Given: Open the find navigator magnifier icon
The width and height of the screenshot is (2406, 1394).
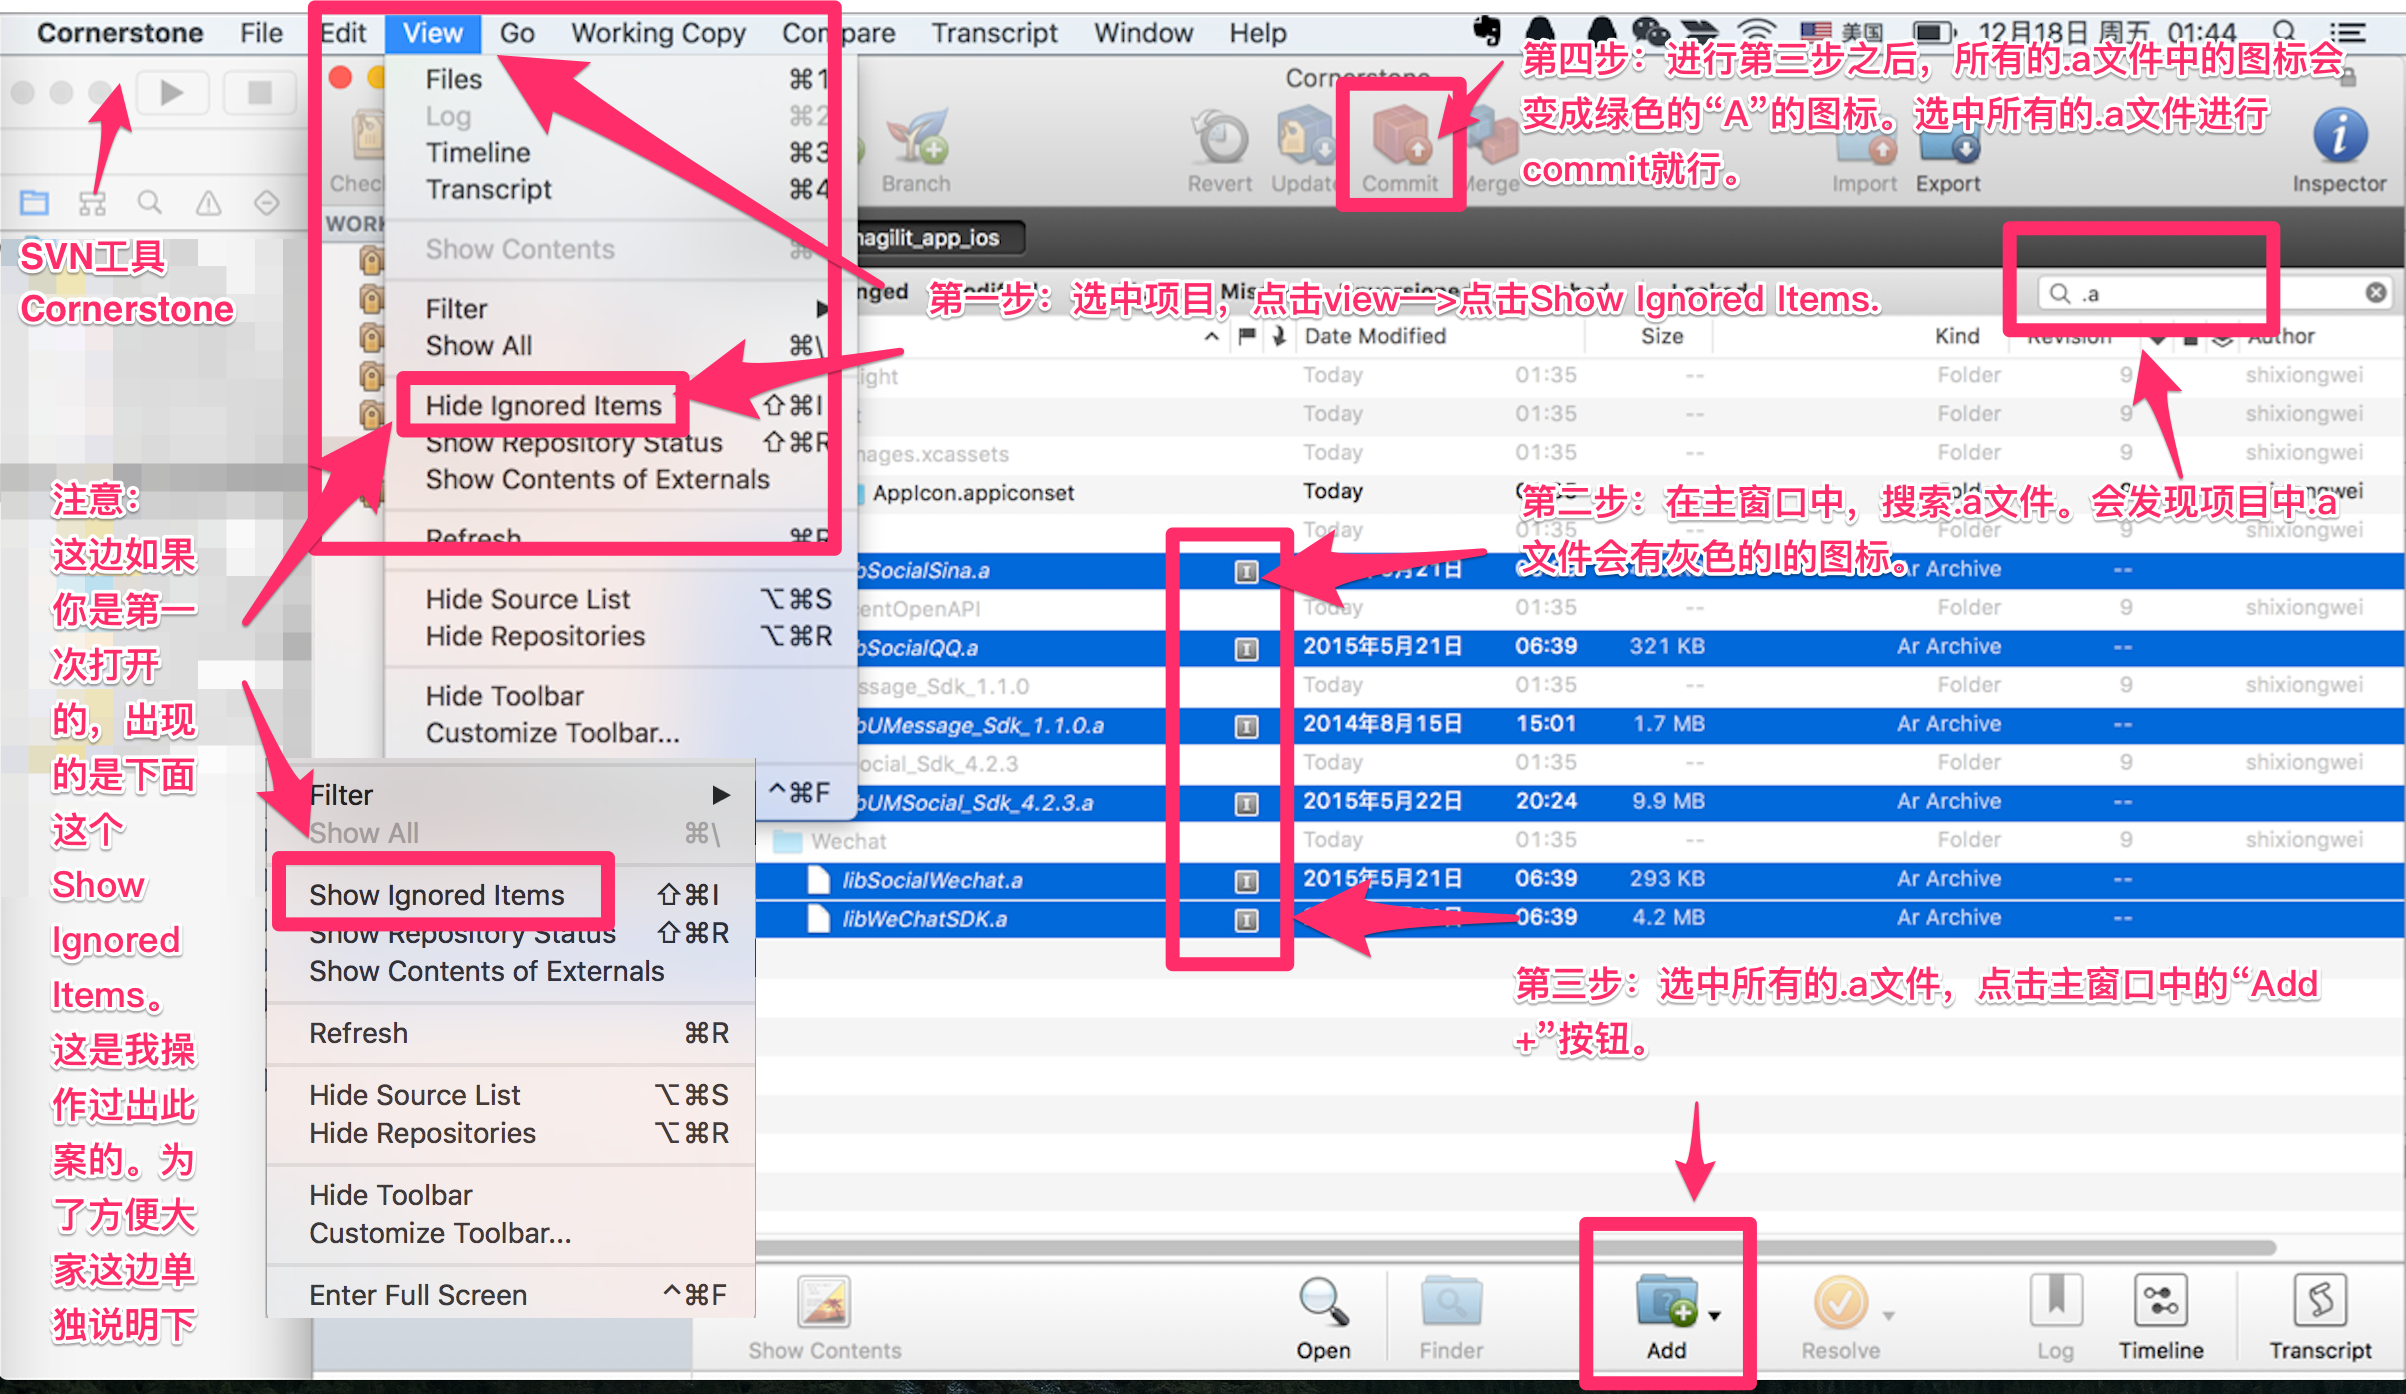Looking at the screenshot, I should click(x=150, y=203).
